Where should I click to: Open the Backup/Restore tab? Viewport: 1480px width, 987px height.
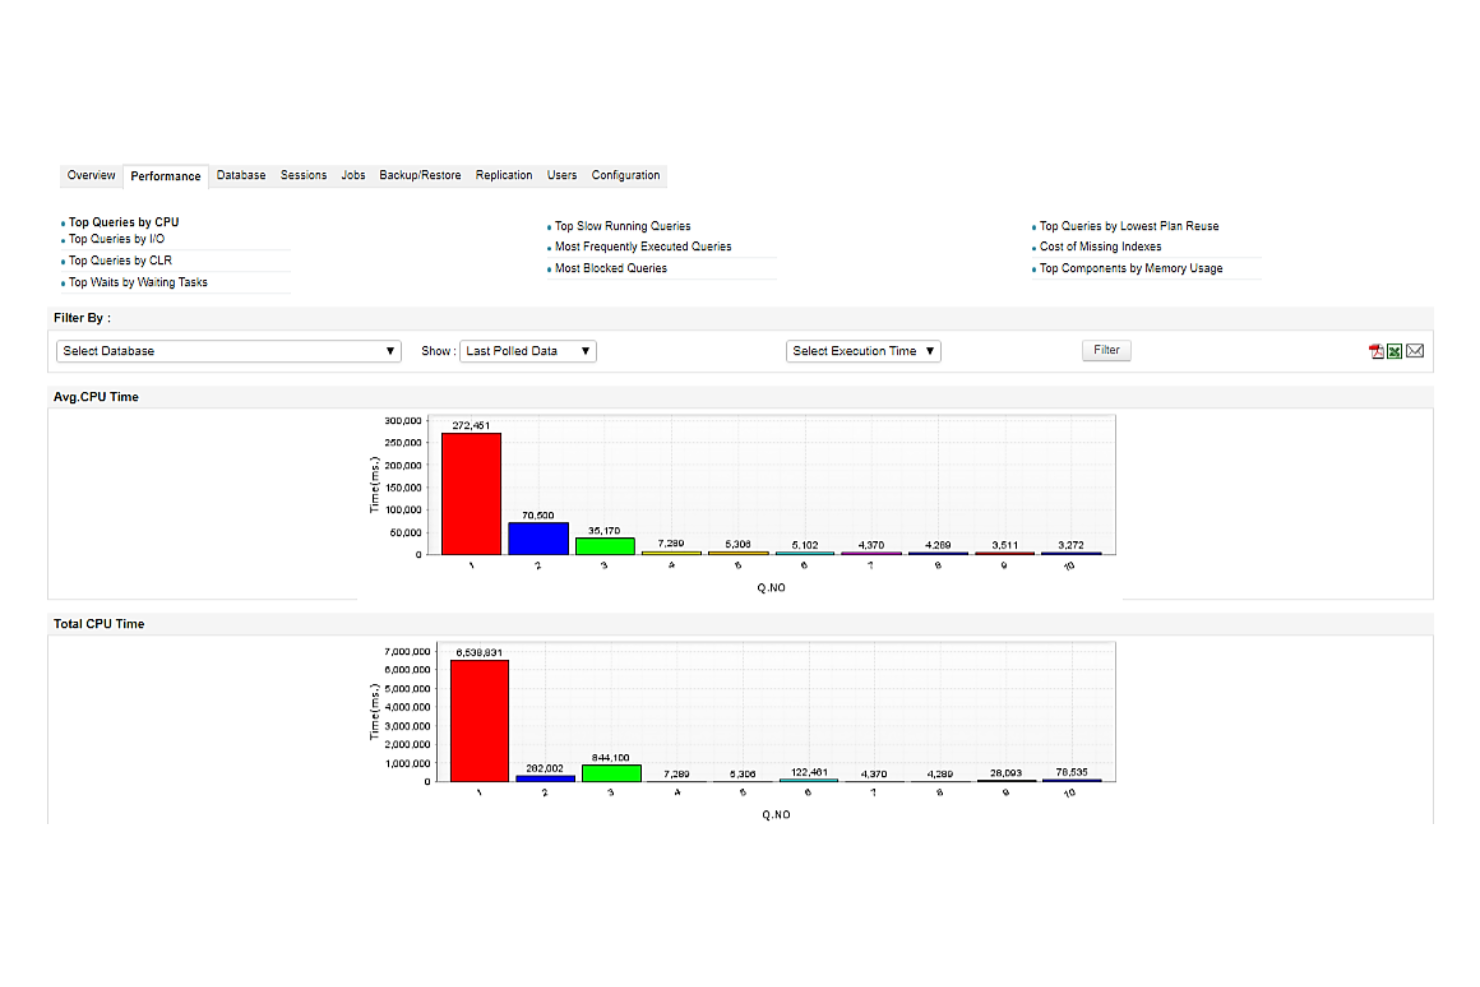(419, 175)
